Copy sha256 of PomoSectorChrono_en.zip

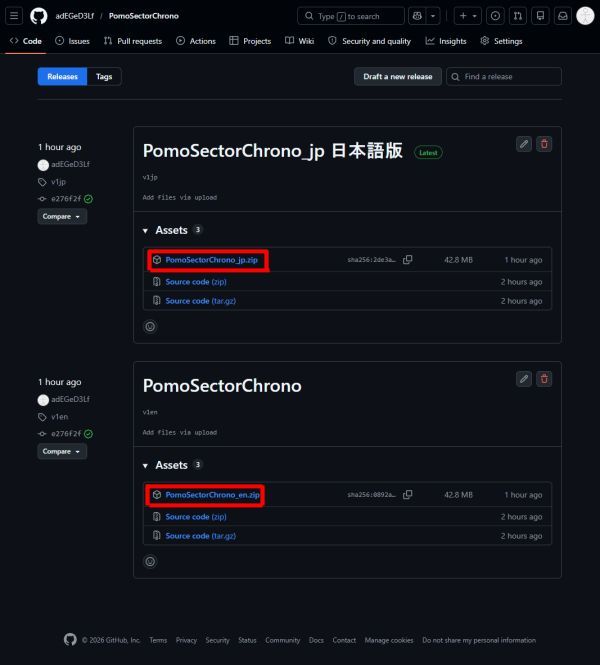pos(407,495)
